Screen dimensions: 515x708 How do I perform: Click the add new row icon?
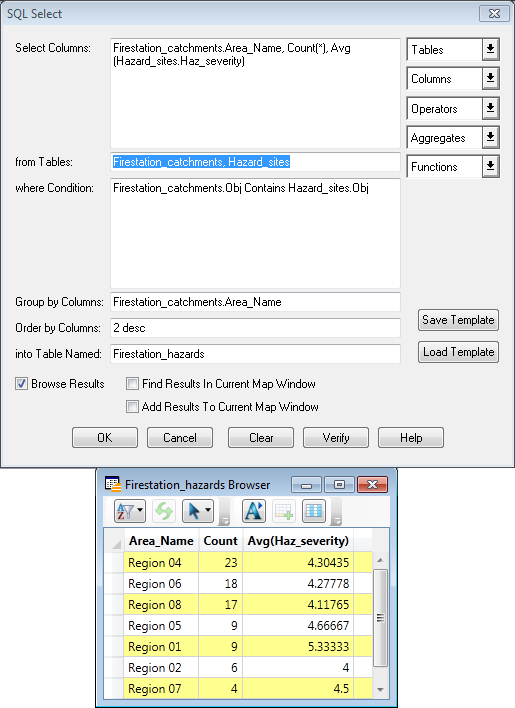(284, 511)
